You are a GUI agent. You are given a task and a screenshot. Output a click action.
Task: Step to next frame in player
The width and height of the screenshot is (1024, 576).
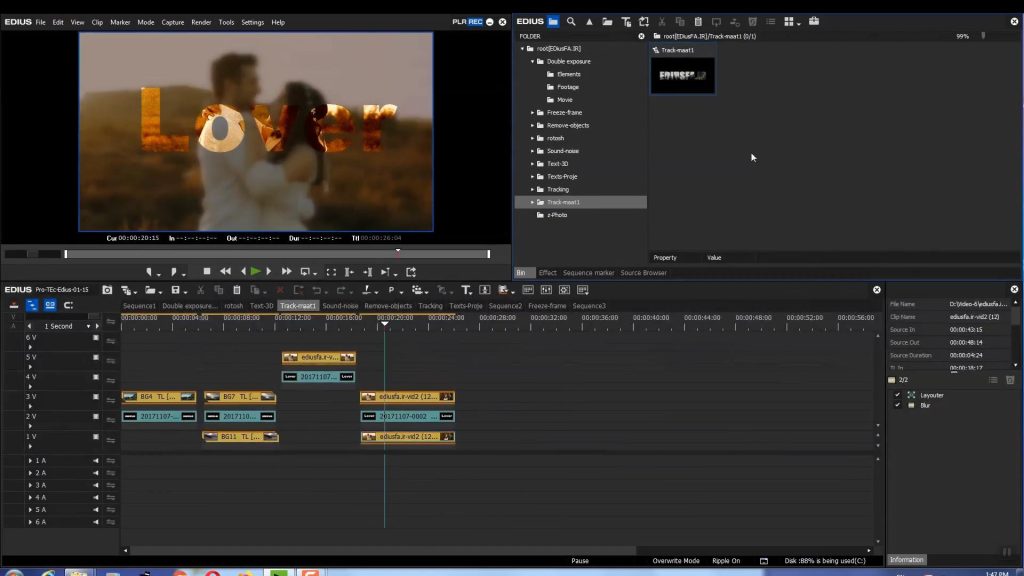(268, 272)
